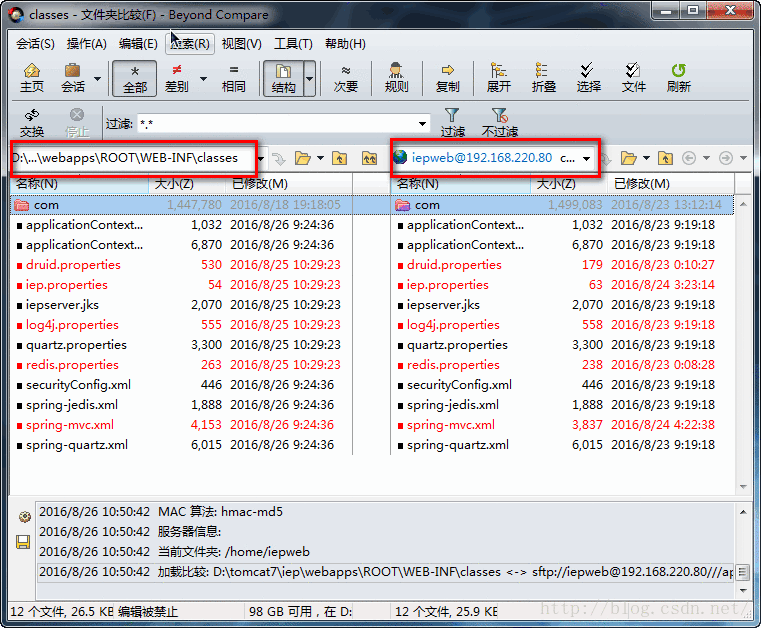761x628 pixels.
Task: Click into the filter (过滤) text field
Action: click(277, 124)
